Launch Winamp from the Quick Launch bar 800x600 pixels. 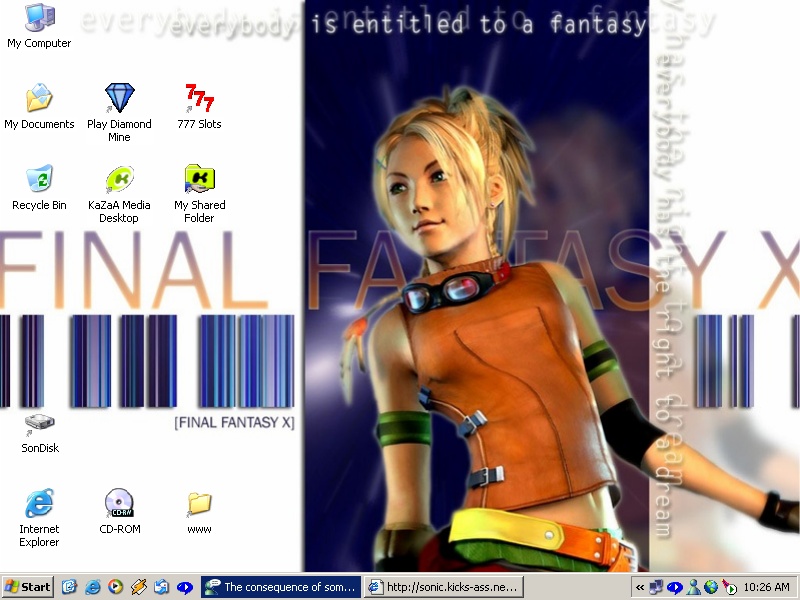click(x=139, y=587)
